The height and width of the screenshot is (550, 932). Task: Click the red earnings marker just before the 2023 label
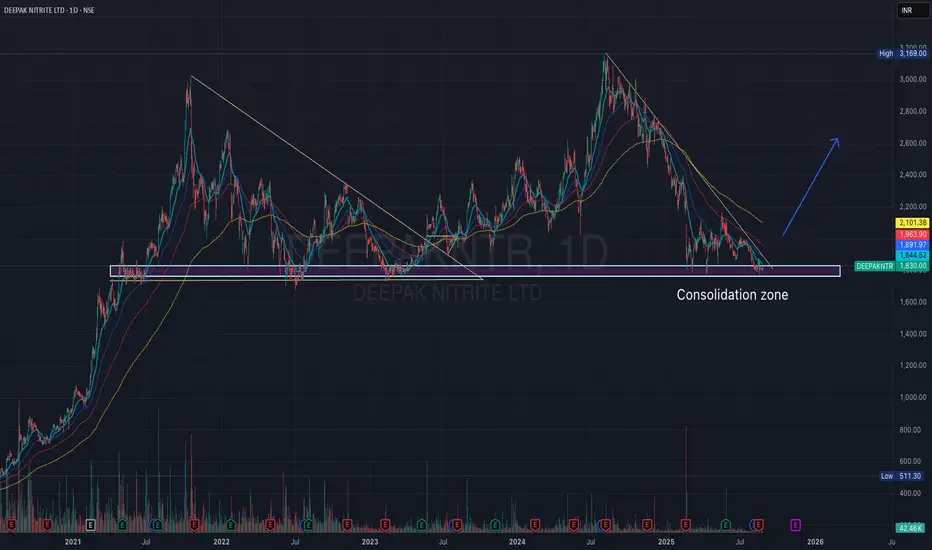pos(347,525)
